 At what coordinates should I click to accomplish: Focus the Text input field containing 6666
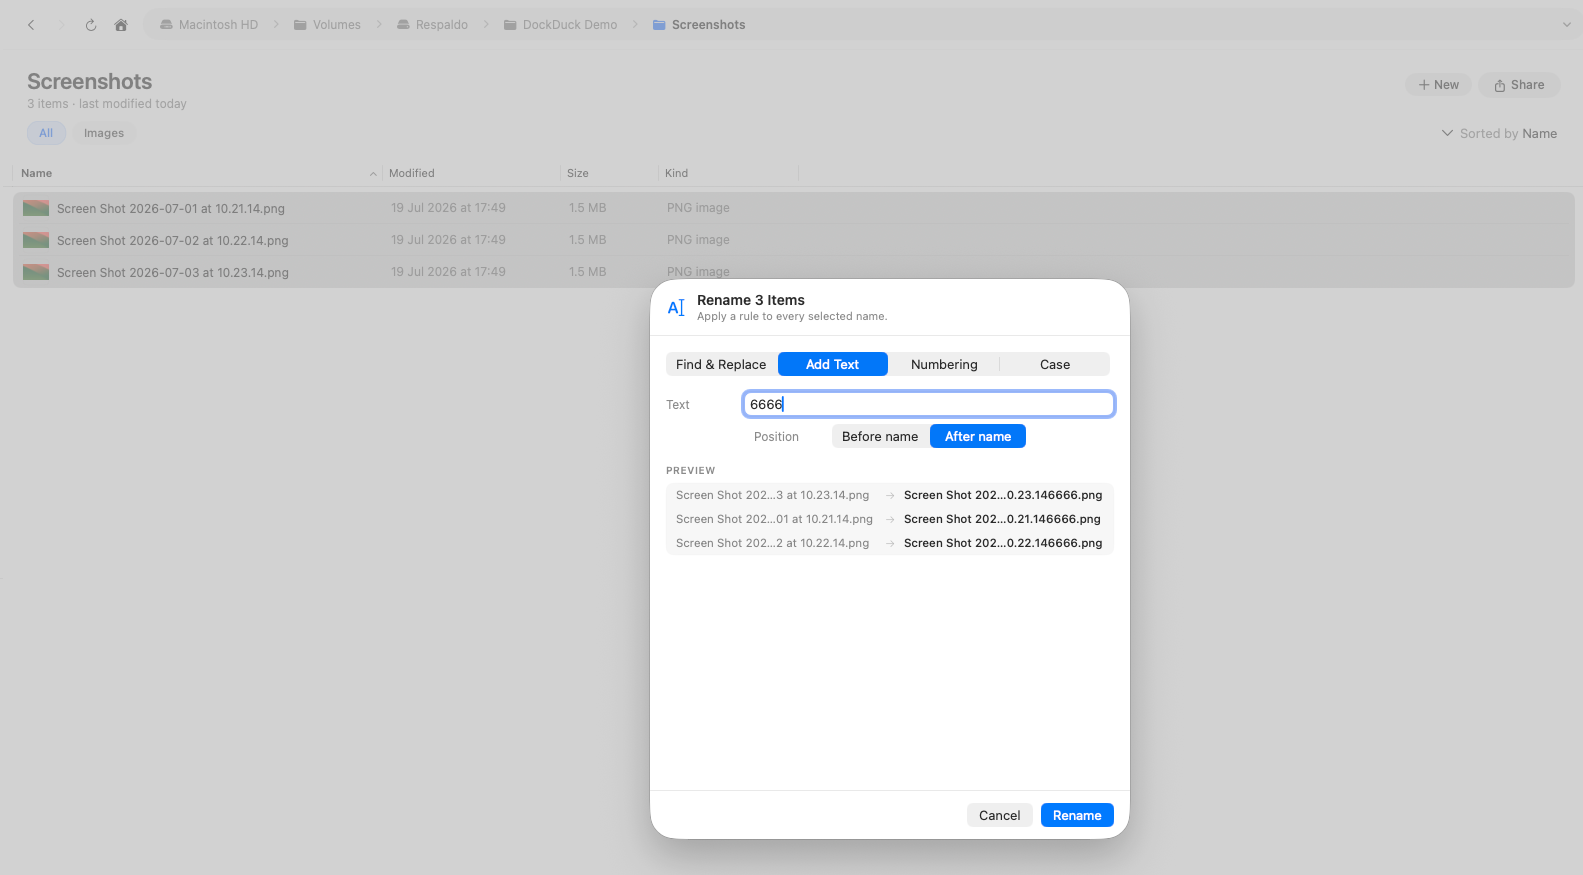click(929, 404)
